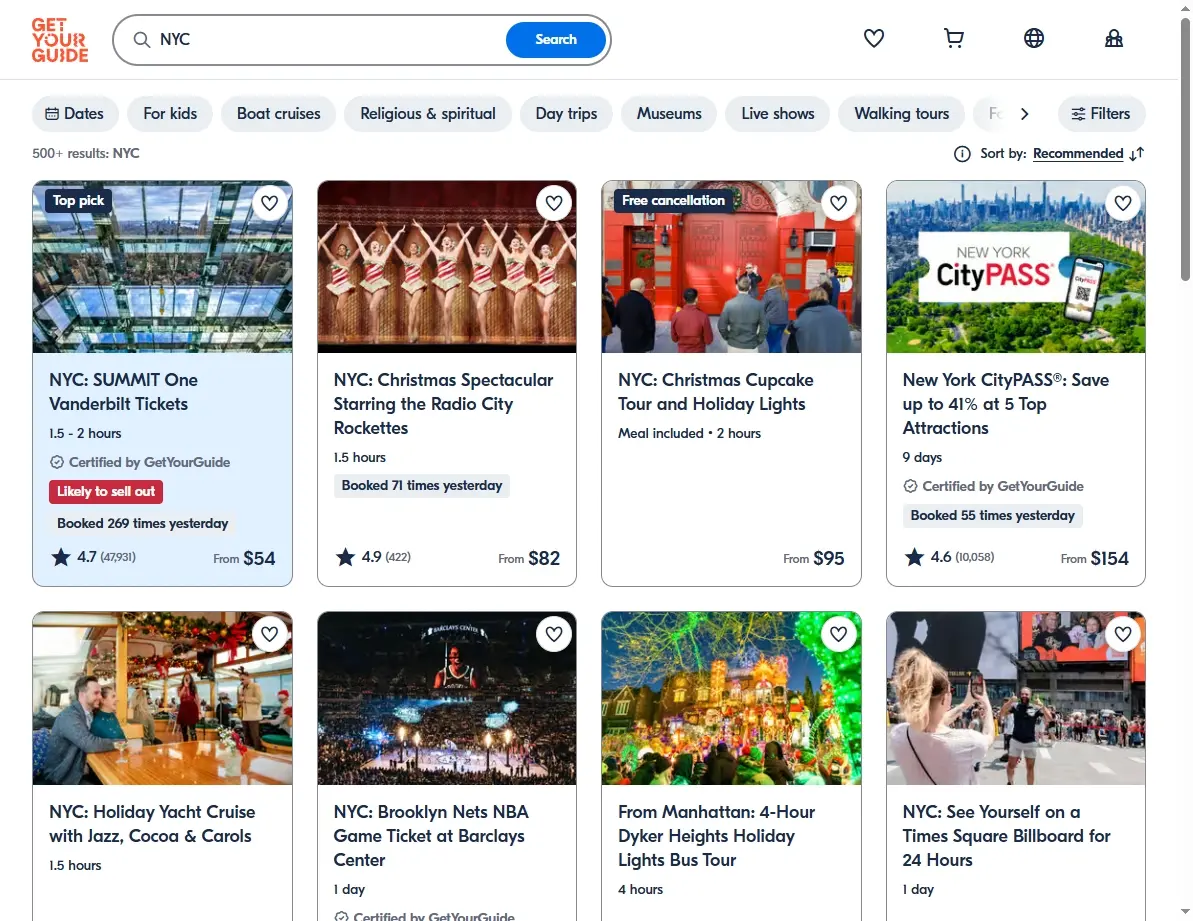Save Christmas Spectacular Rockettes to wishlist
The image size is (1193, 921).
pyautogui.click(x=554, y=203)
